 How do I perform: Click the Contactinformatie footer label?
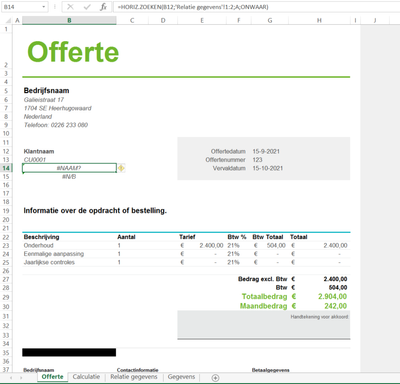pos(137,370)
